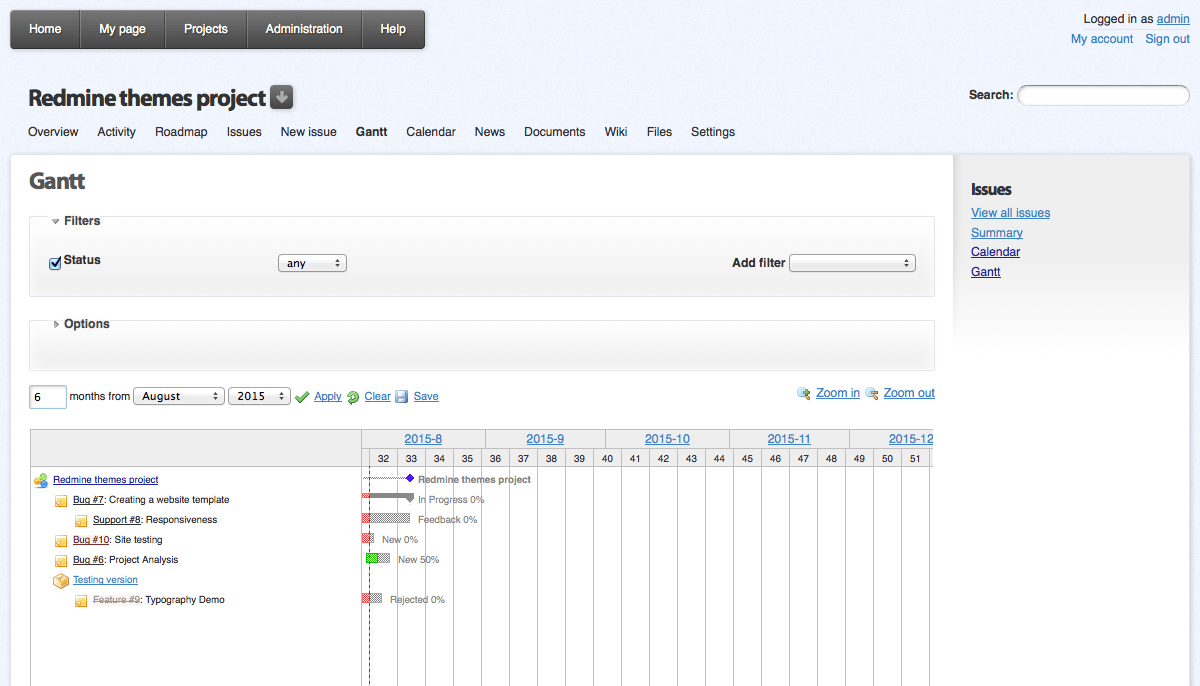The height and width of the screenshot is (686, 1200).
Task: Click the ticket icon beside Bug #7
Action: click(61, 501)
